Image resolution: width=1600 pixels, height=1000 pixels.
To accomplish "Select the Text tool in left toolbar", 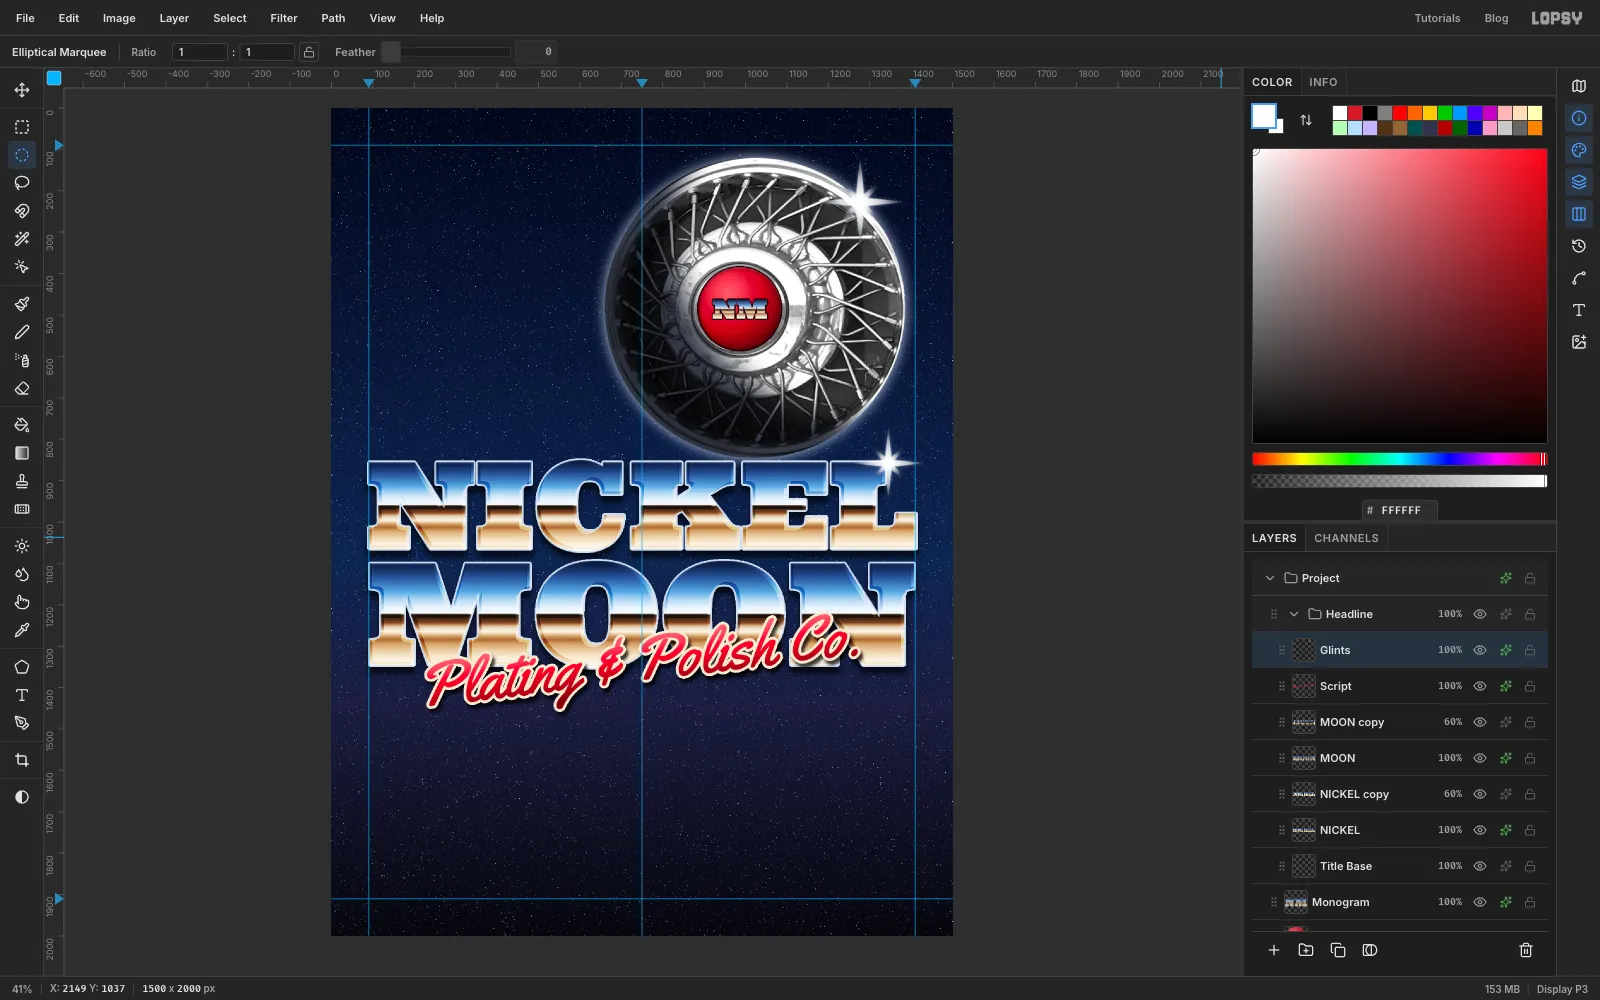I will click(x=22, y=695).
